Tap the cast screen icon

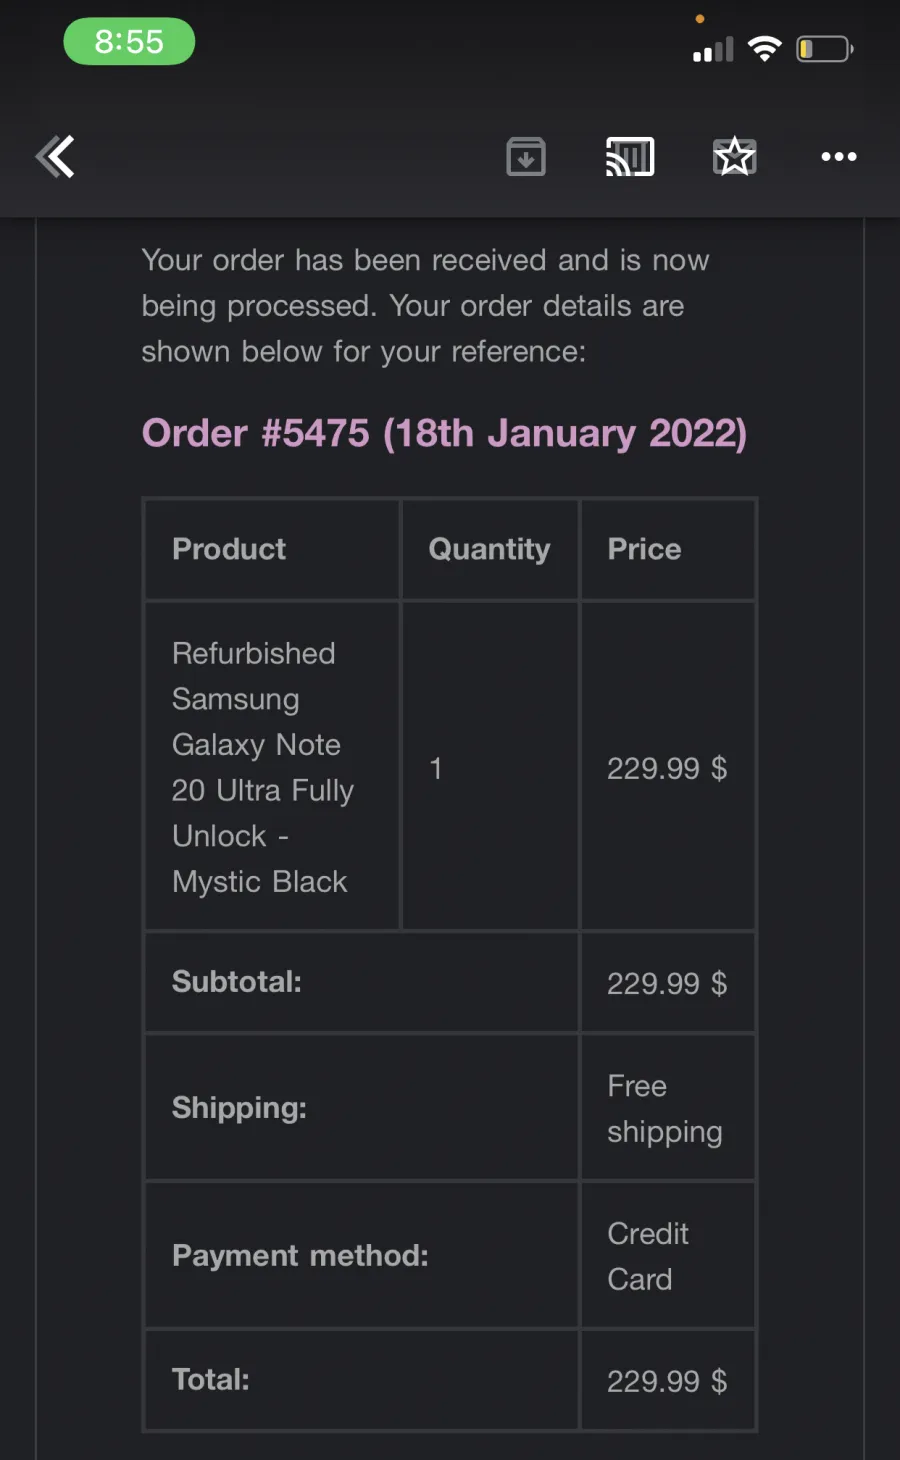(x=630, y=156)
